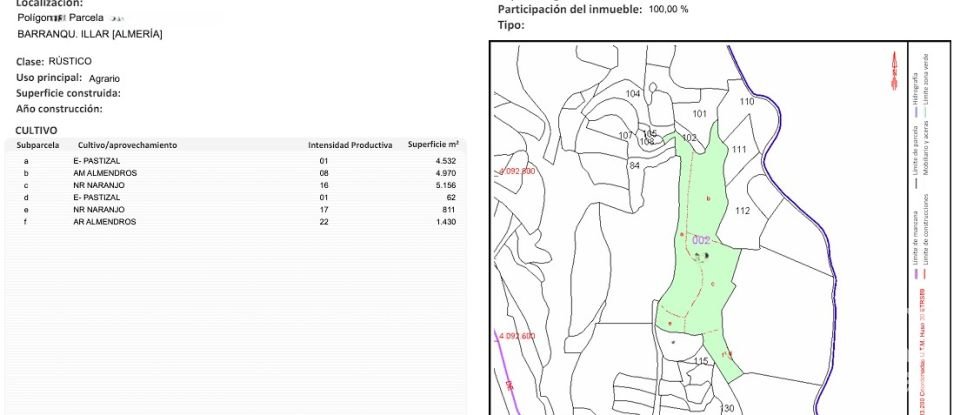Image resolution: width=960 pixels, height=415 pixels.
Task: Click 'BARRANQU. ILLAR [ALMERÍA]' location text
Action: point(90,34)
